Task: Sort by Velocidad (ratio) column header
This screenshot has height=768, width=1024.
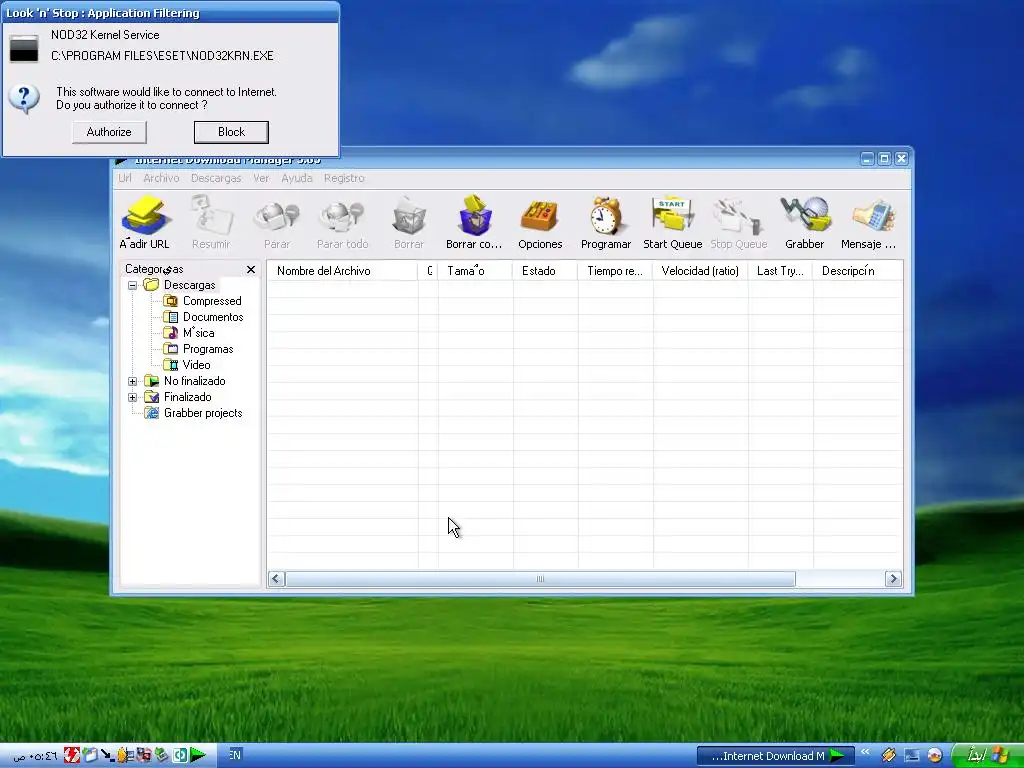Action: click(x=700, y=271)
